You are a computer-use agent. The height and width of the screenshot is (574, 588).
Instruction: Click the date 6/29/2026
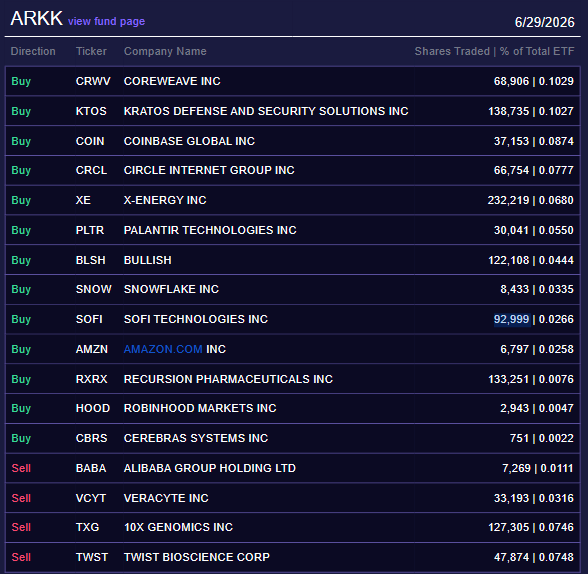[x=544, y=22]
